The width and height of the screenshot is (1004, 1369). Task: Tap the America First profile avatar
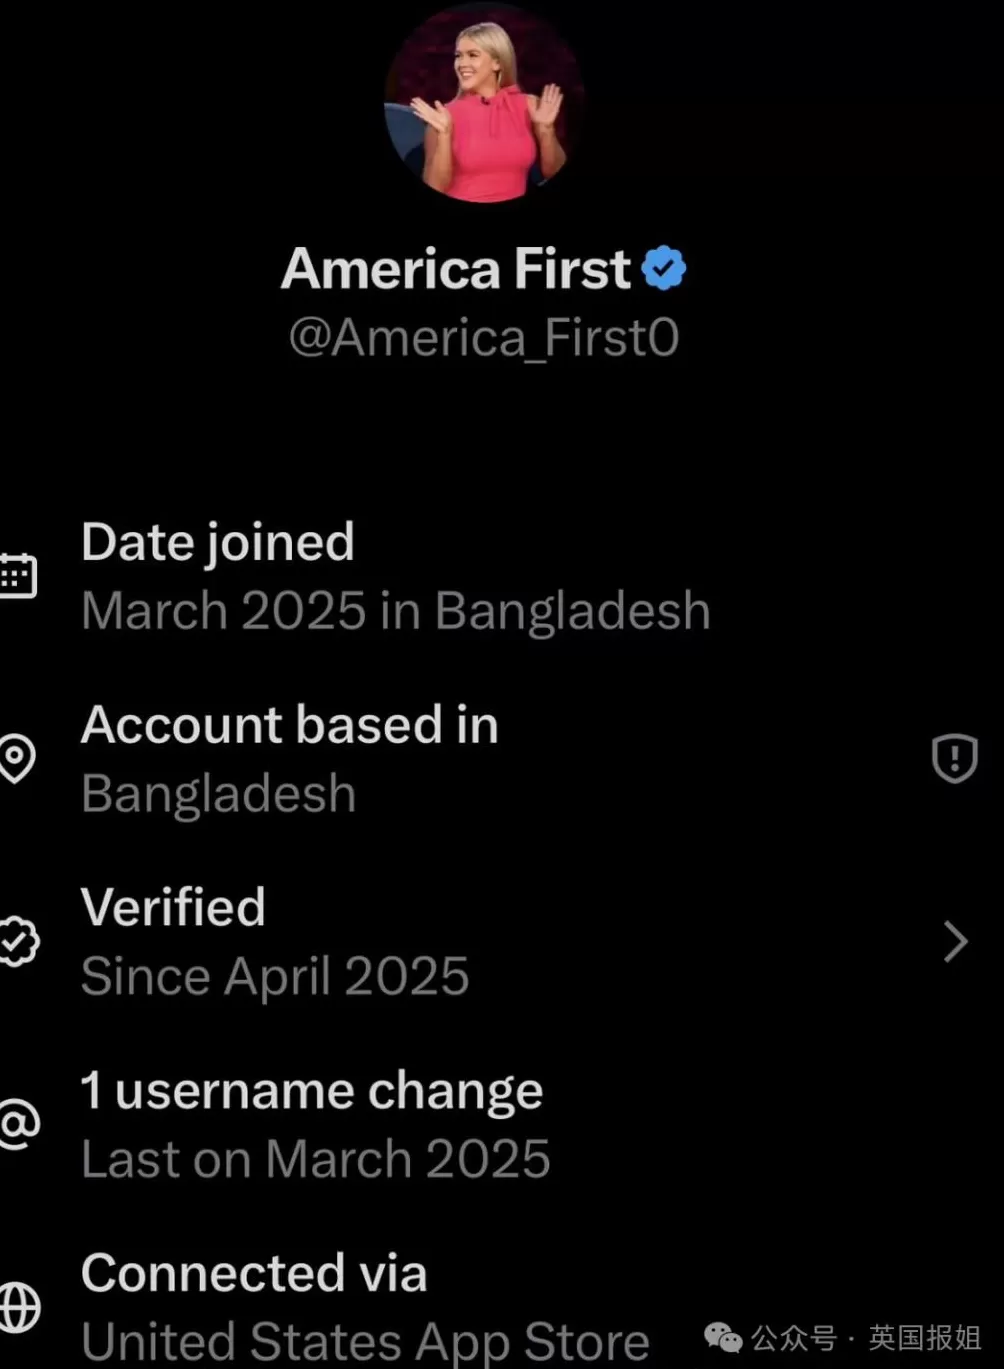point(484,103)
